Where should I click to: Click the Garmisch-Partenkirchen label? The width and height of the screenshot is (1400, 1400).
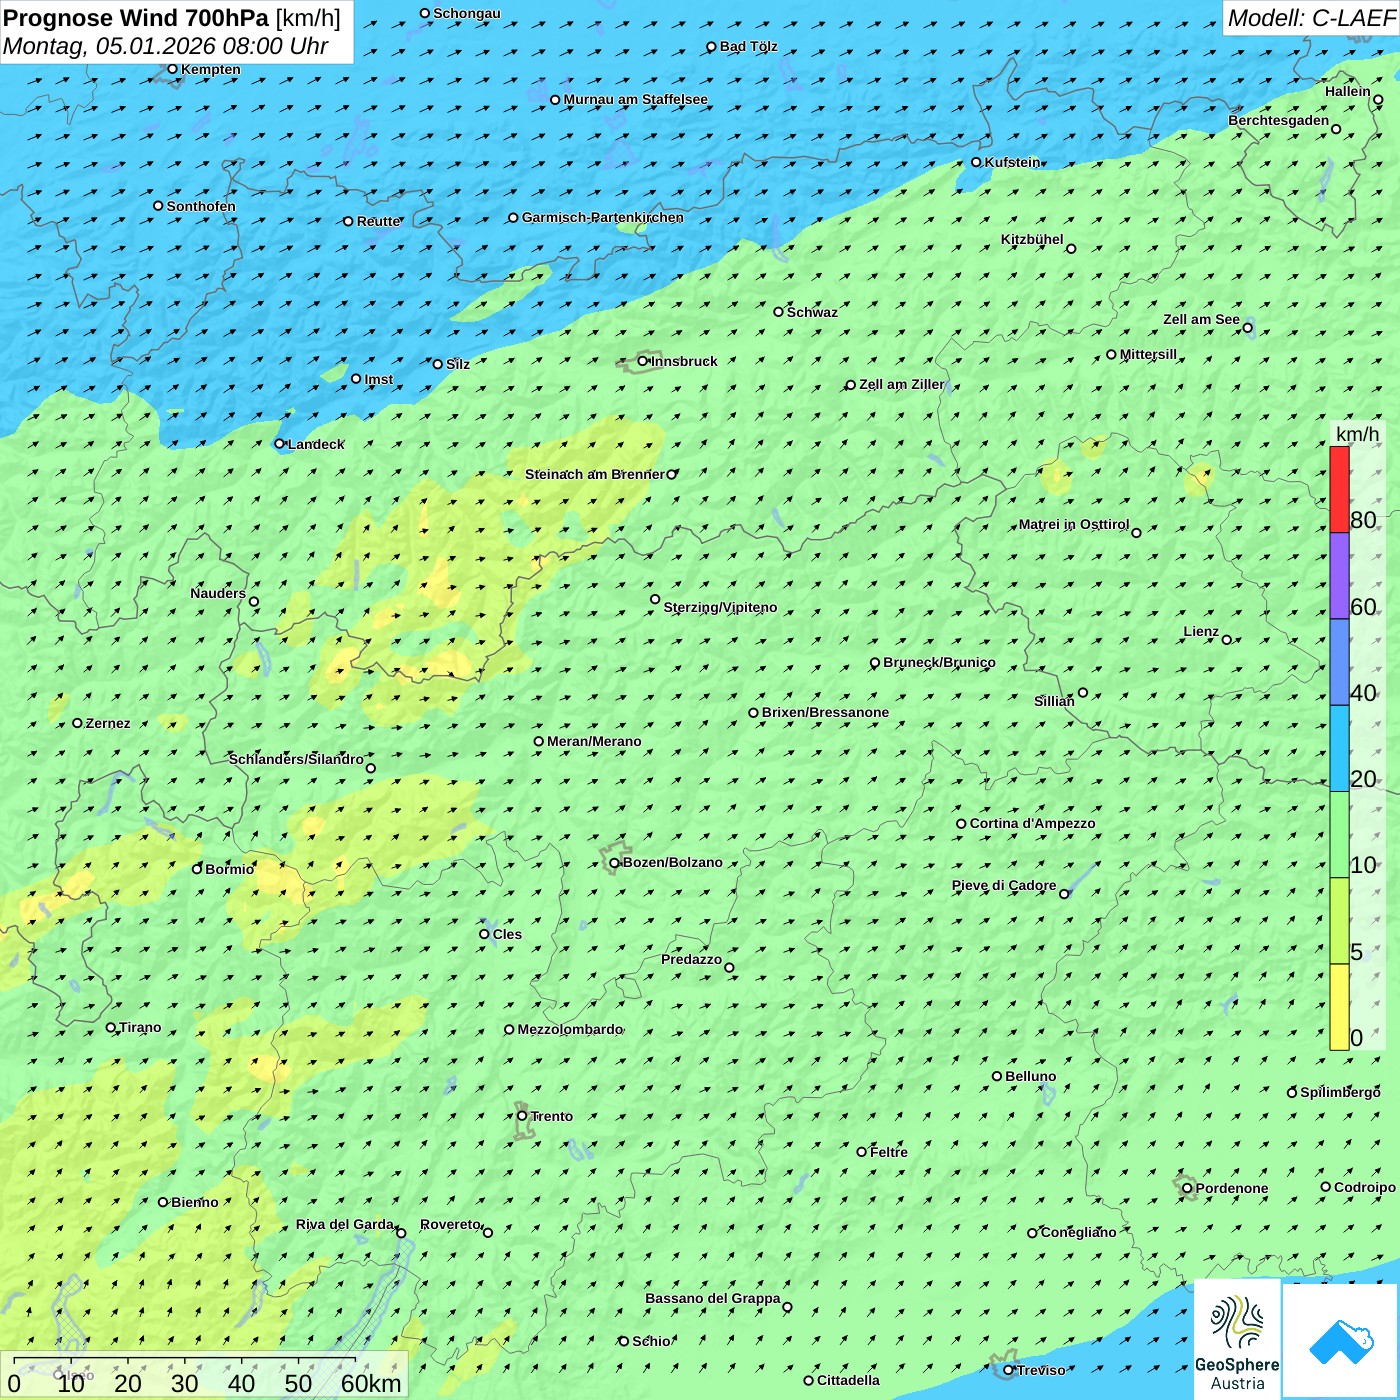tap(602, 217)
